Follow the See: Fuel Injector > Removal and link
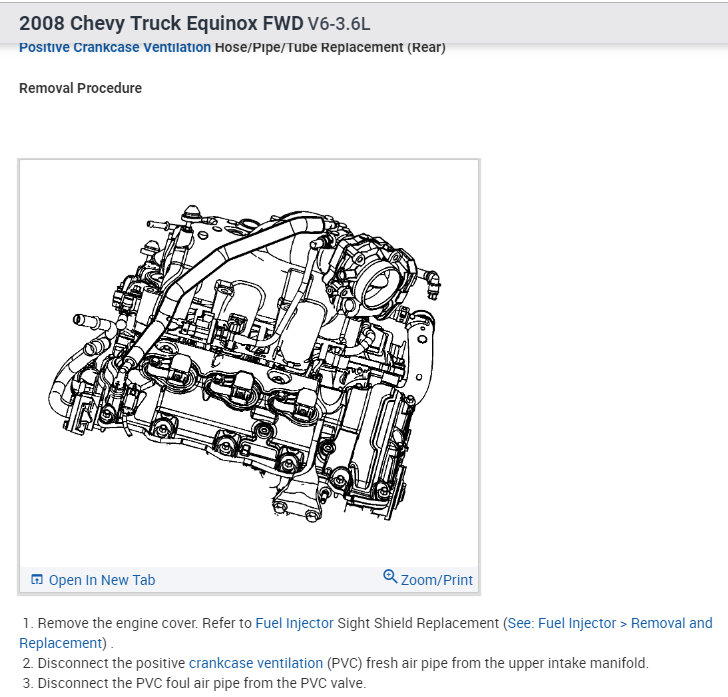This screenshot has height=697, width=728. click(x=610, y=623)
